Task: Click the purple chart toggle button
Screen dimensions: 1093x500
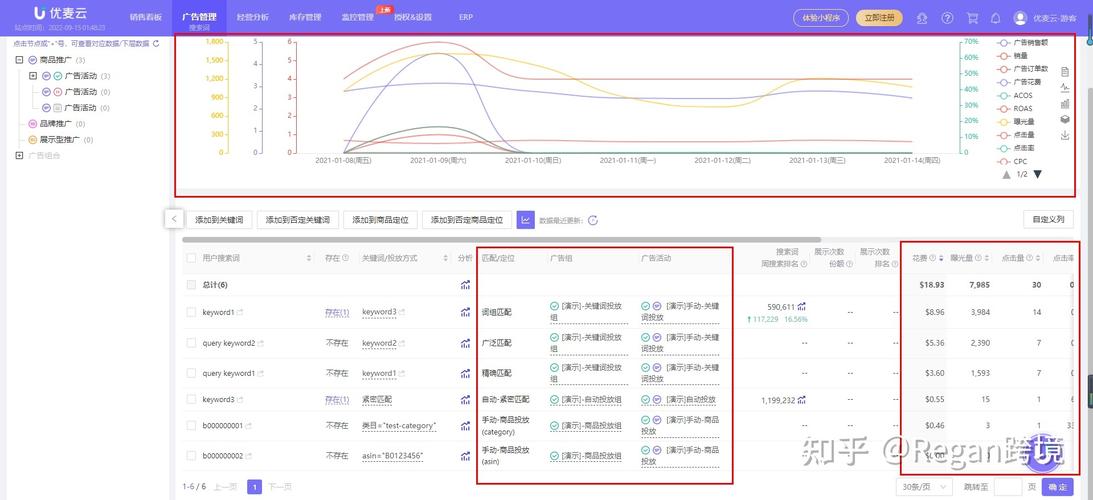Action: click(x=526, y=220)
